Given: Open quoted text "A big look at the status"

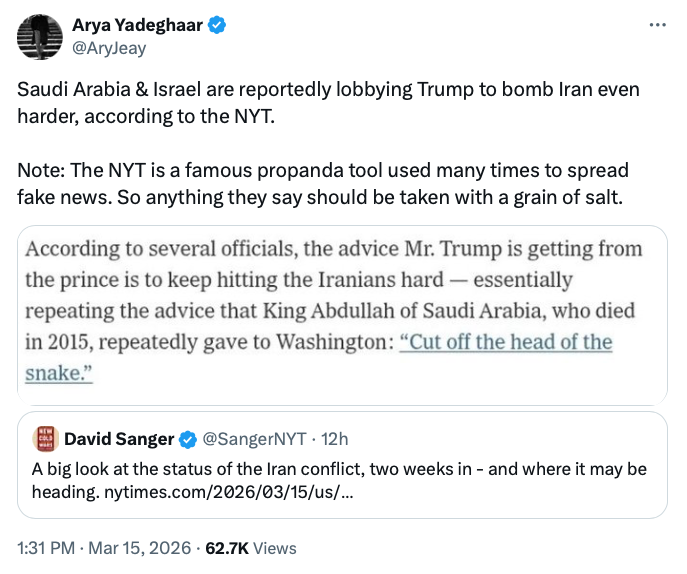Looking at the screenshot, I should [340, 469].
